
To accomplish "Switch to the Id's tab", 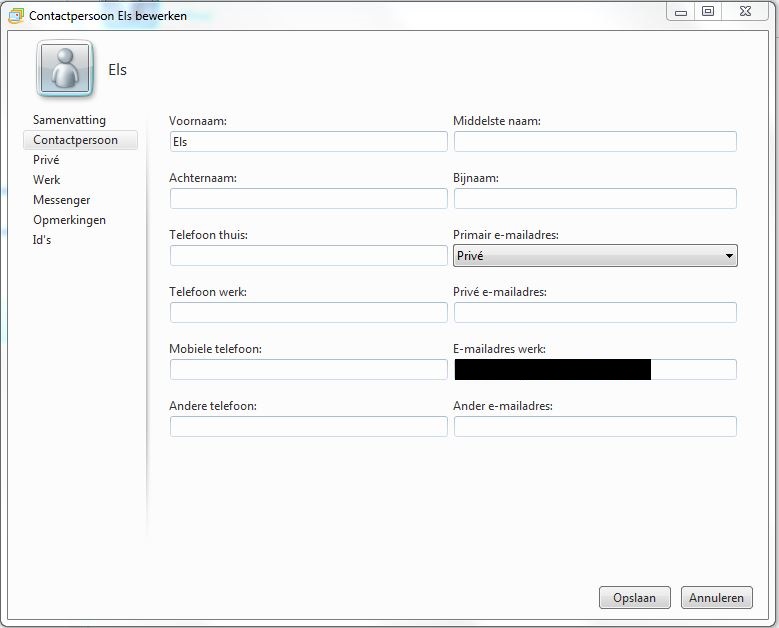I will 42,240.
